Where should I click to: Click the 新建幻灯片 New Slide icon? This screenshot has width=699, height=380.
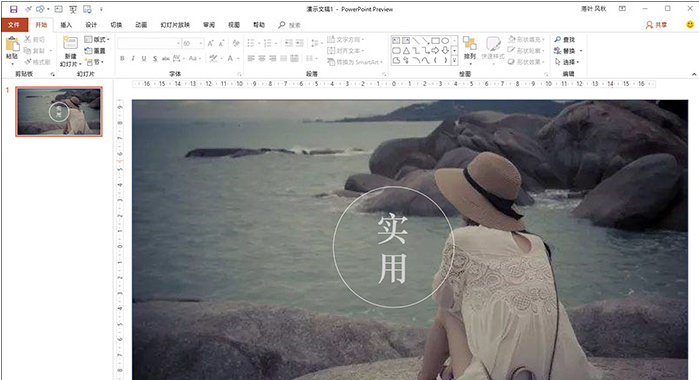click(x=70, y=43)
